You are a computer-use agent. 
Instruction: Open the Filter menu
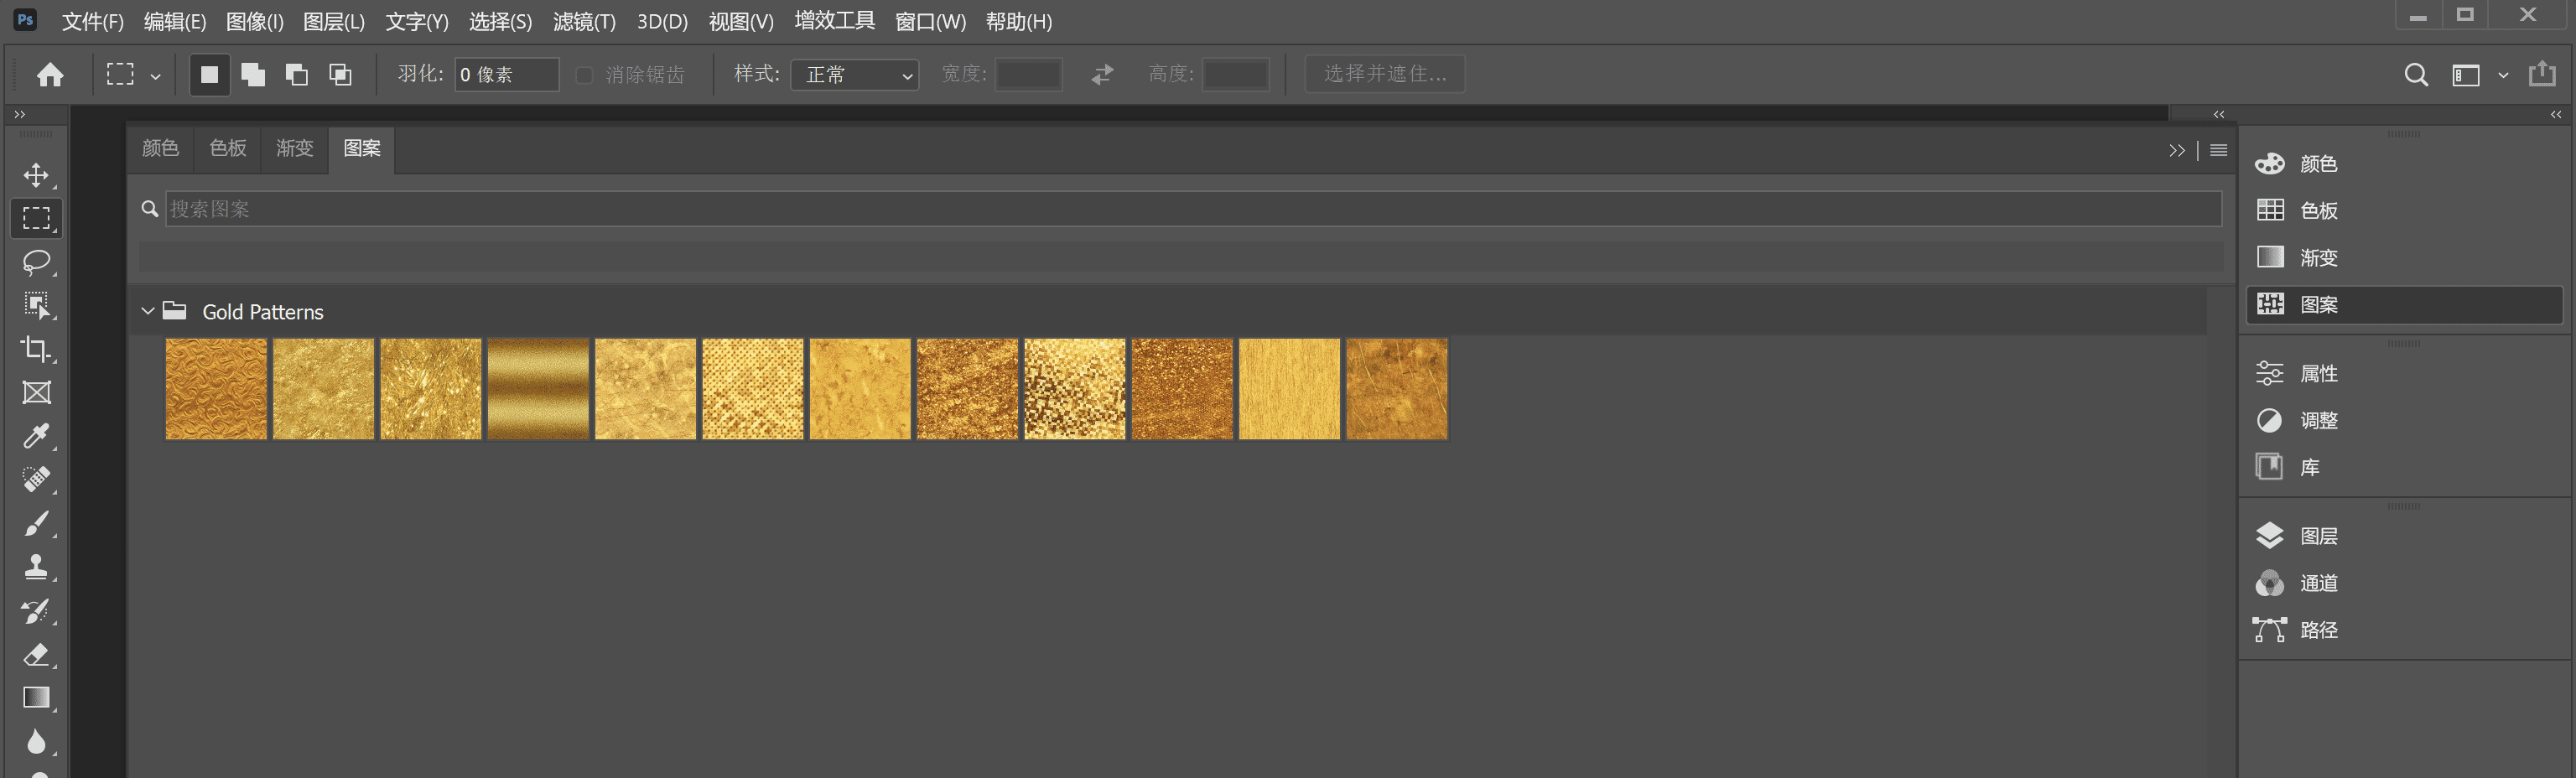click(583, 22)
